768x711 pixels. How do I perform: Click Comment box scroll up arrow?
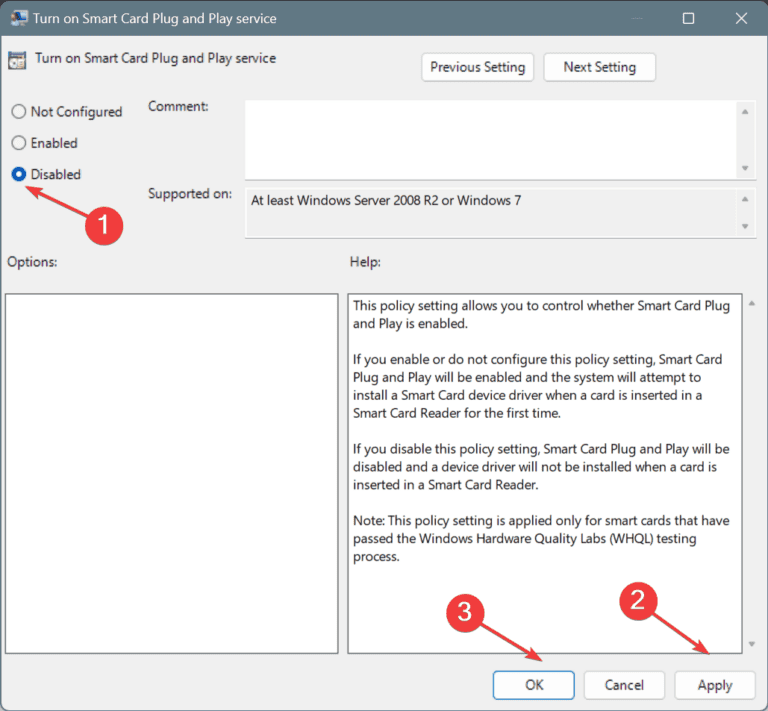click(745, 112)
